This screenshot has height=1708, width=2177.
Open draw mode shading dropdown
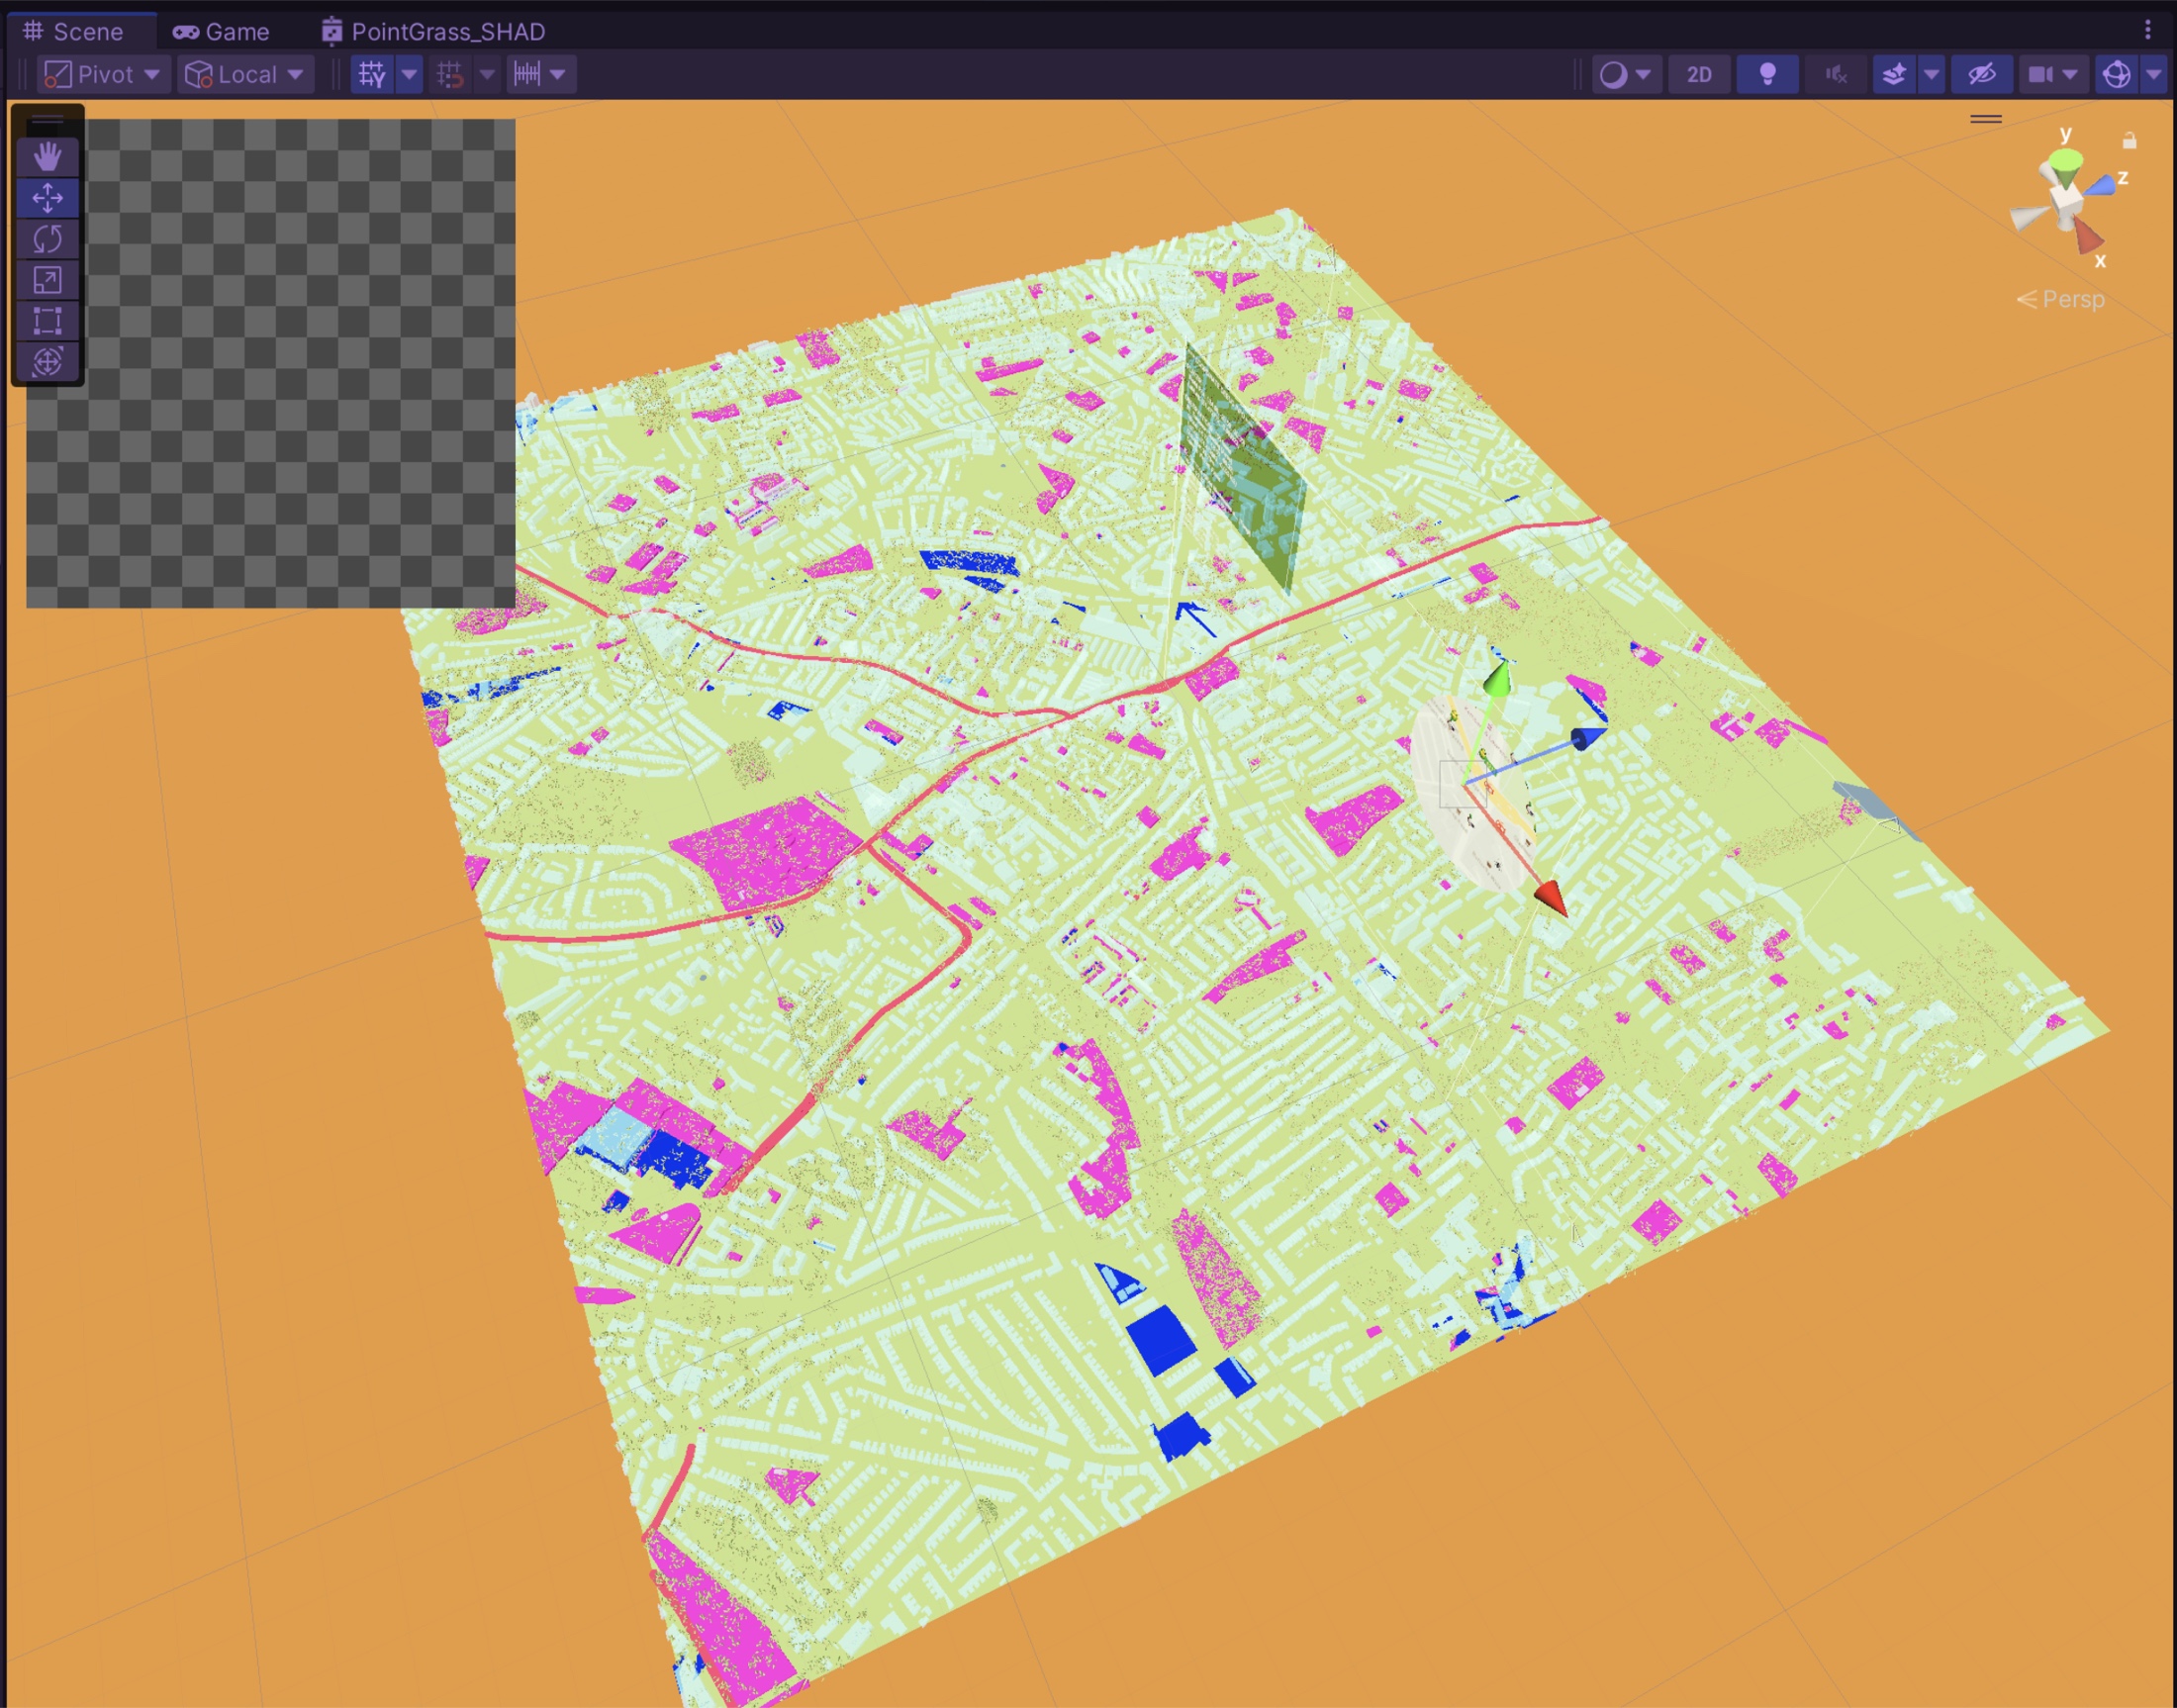point(1626,74)
